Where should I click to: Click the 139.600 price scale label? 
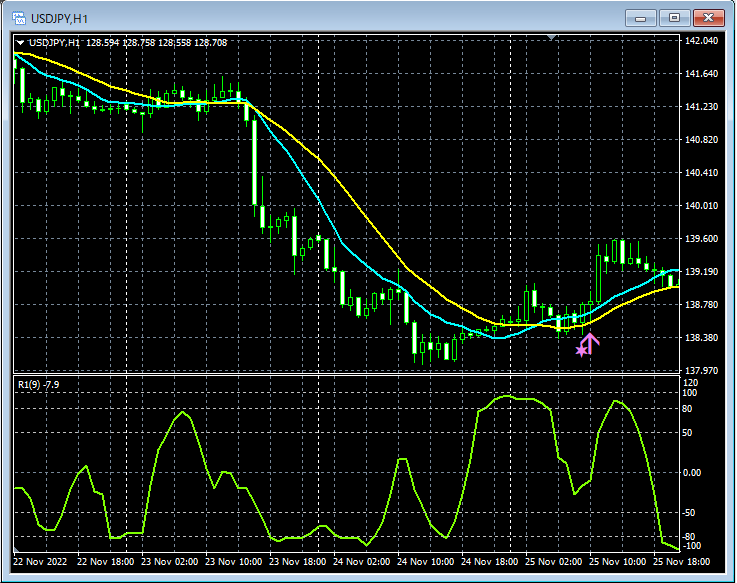pos(701,239)
